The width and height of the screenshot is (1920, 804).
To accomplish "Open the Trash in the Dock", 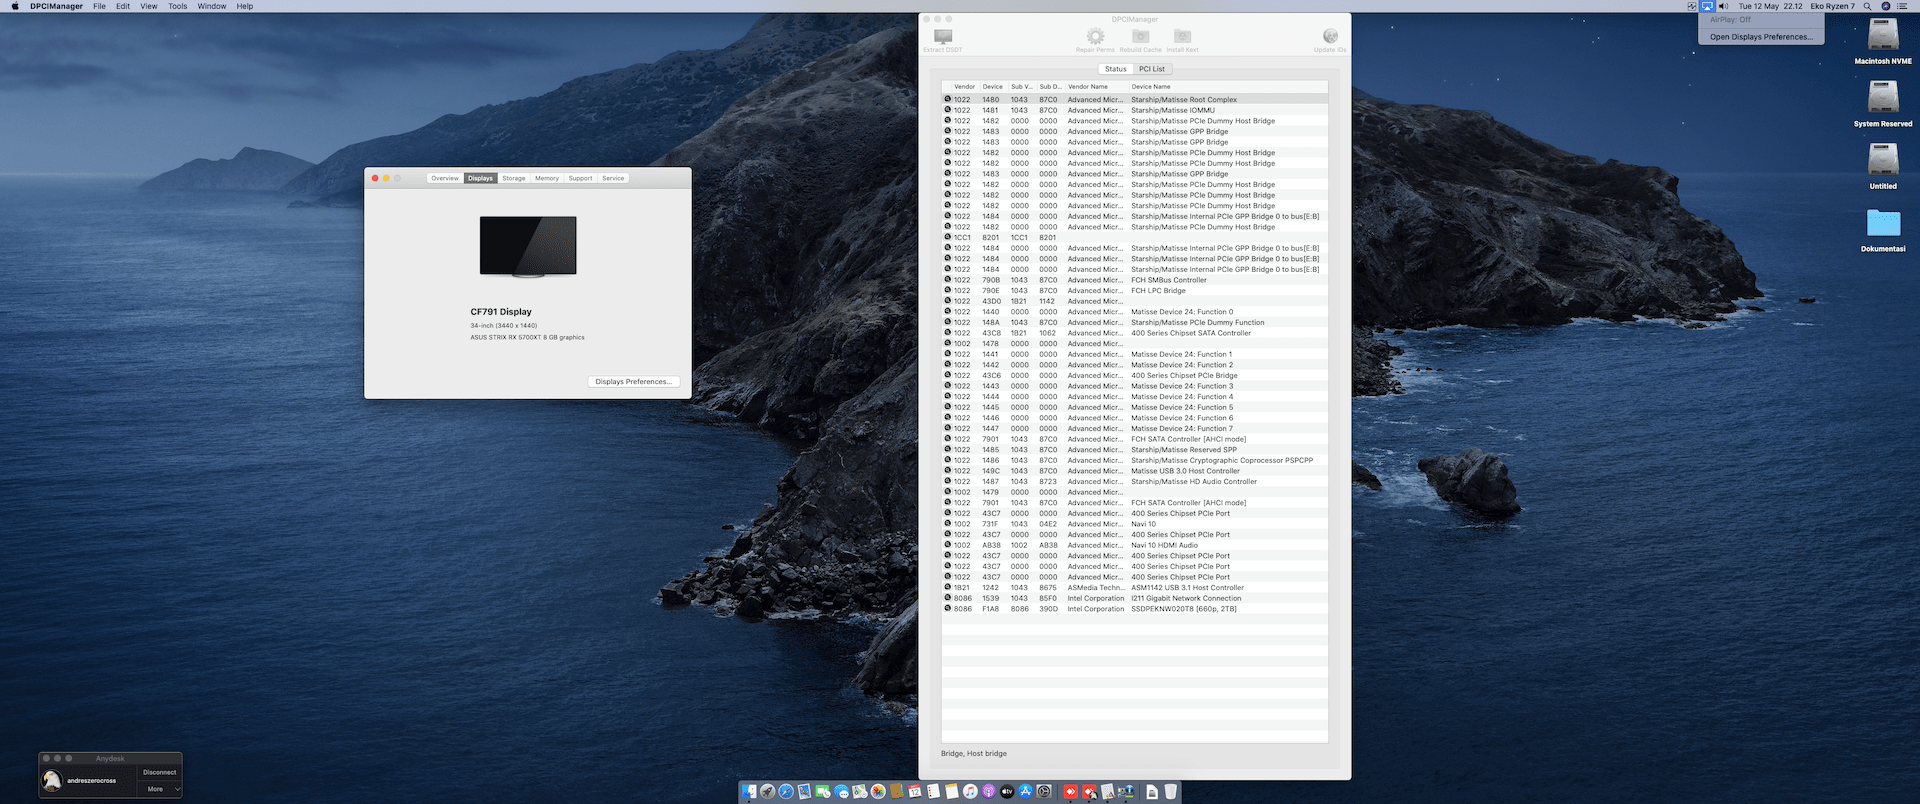I will point(1170,791).
